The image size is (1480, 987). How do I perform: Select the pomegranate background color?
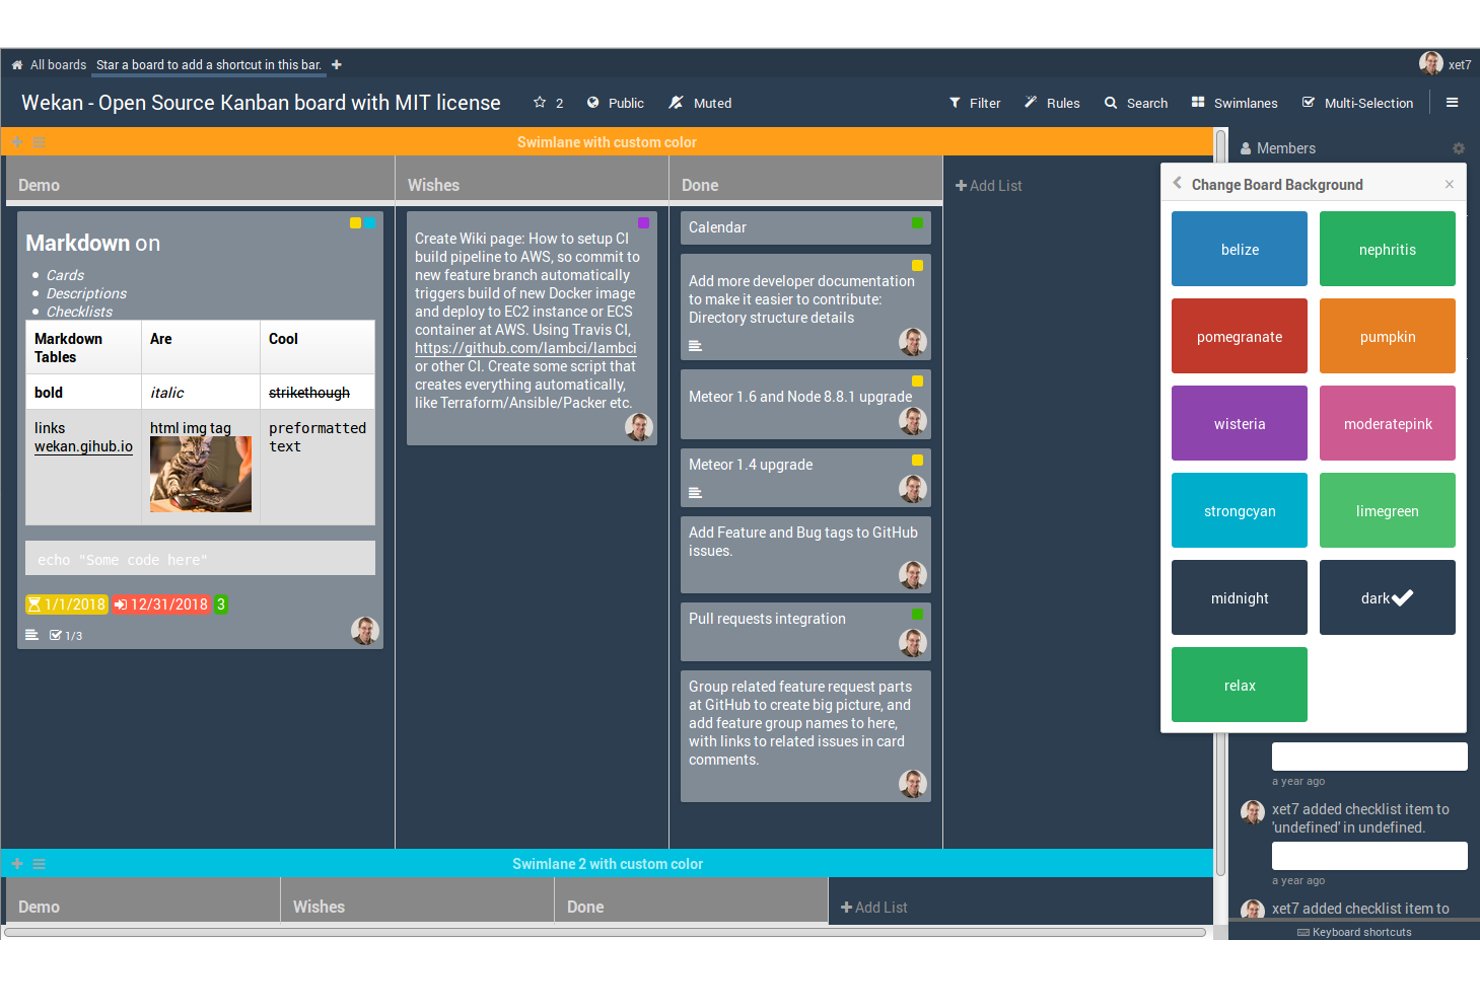coord(1239,336)
